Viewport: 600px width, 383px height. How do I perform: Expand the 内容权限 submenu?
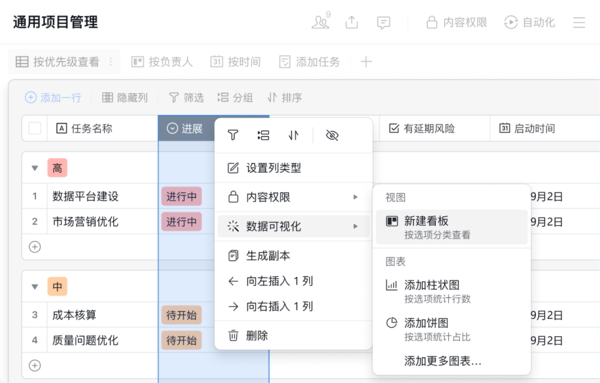pos(293,197)
